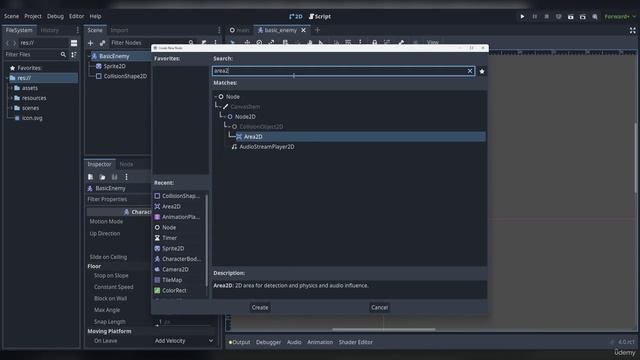Pick Area2D icon in Recent list
This screenshot has width=640, height=360.
157,207
